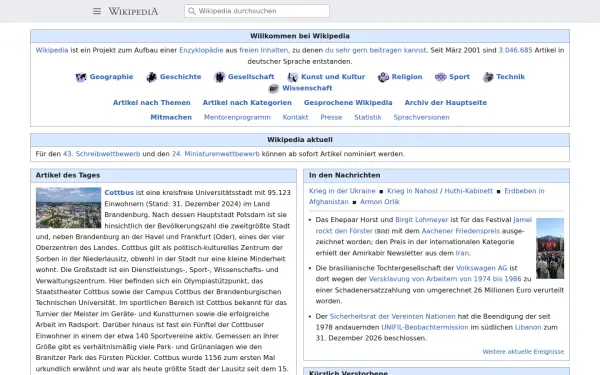Open the Enzyklopädie link
This screenshot has height=375, width=600.
click(x=201, y=50)
